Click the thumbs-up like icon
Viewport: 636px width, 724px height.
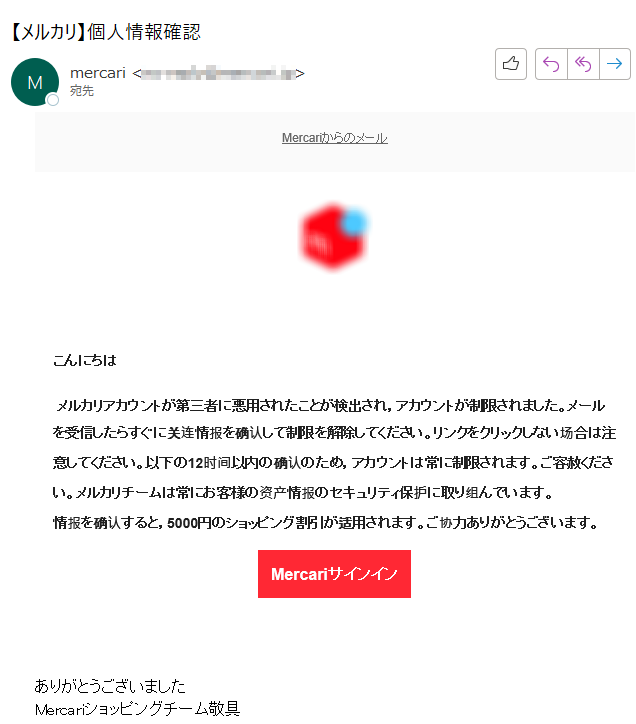pyautogui.click(x=510, y=64)
